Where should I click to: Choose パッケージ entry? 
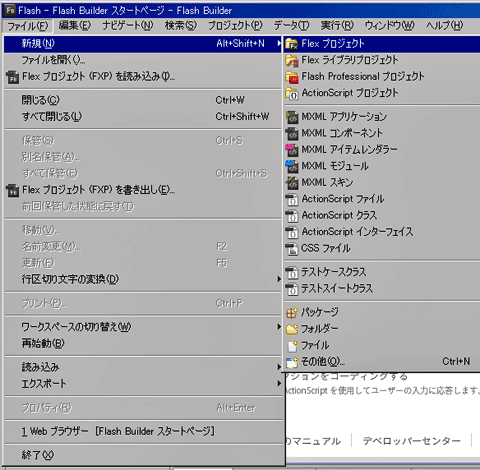pyautogui.click(x=382, y=312)
